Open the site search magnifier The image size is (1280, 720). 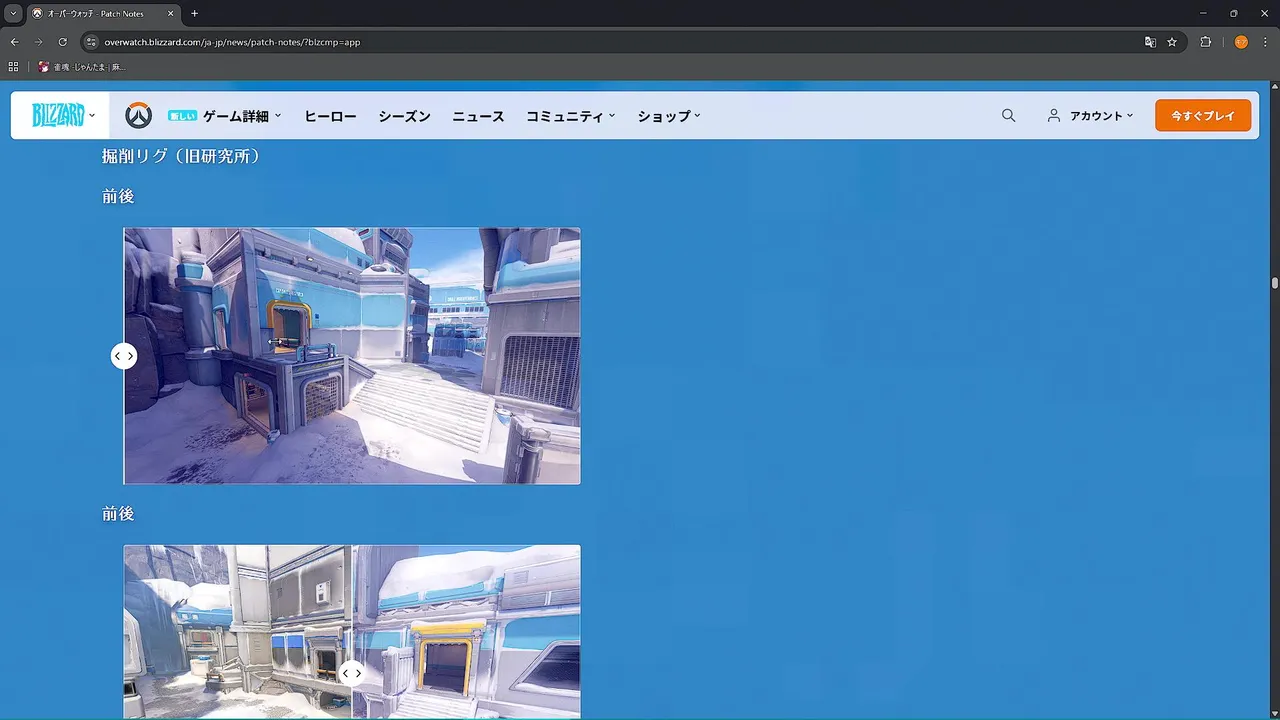click(x=1008, y=116)
